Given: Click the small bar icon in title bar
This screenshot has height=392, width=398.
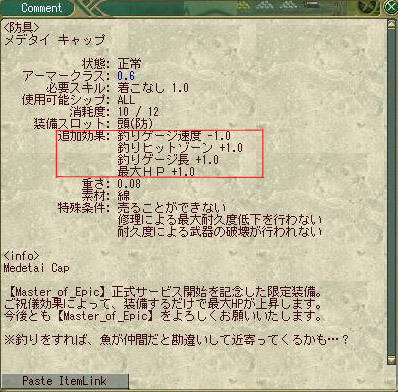Looking at the screenshot, I should tap(313, 4).
